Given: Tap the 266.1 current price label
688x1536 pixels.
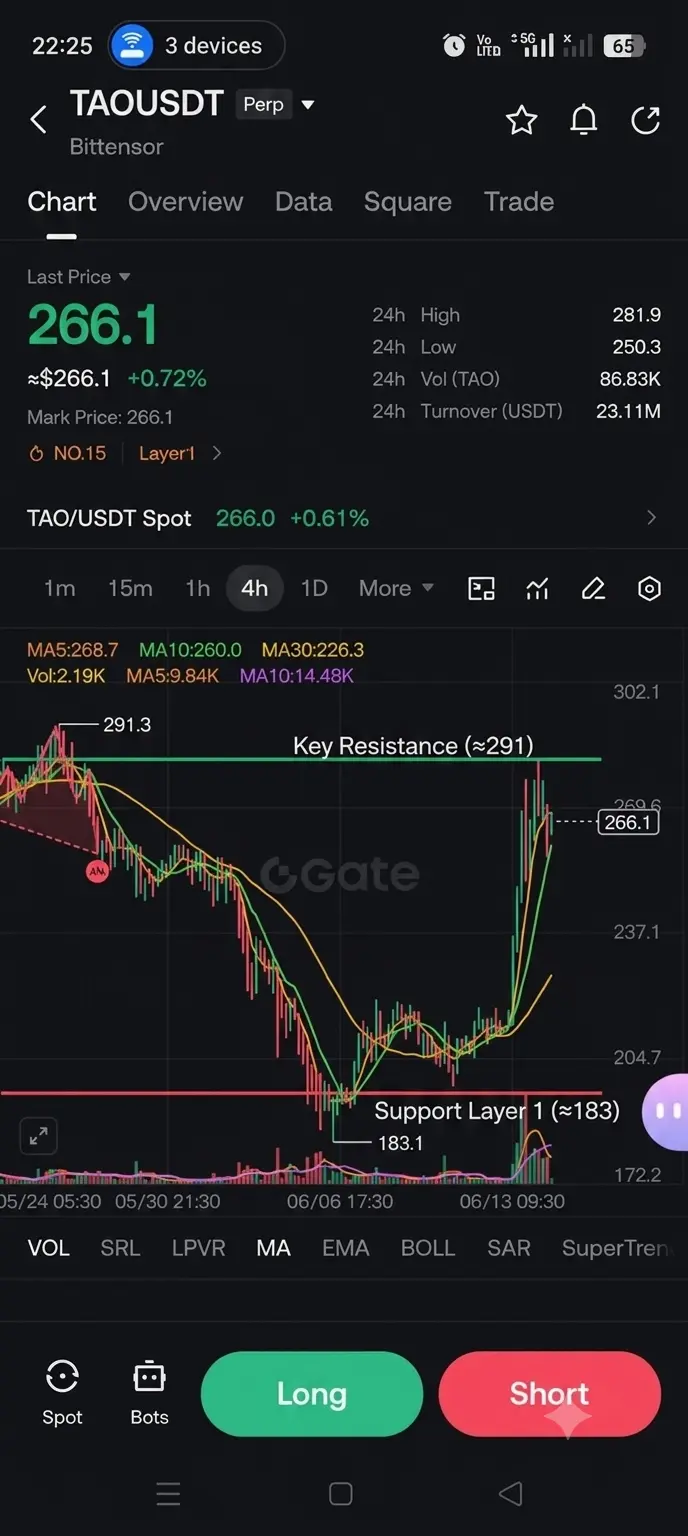Looking at the screenshot, I should coord(628,822).
